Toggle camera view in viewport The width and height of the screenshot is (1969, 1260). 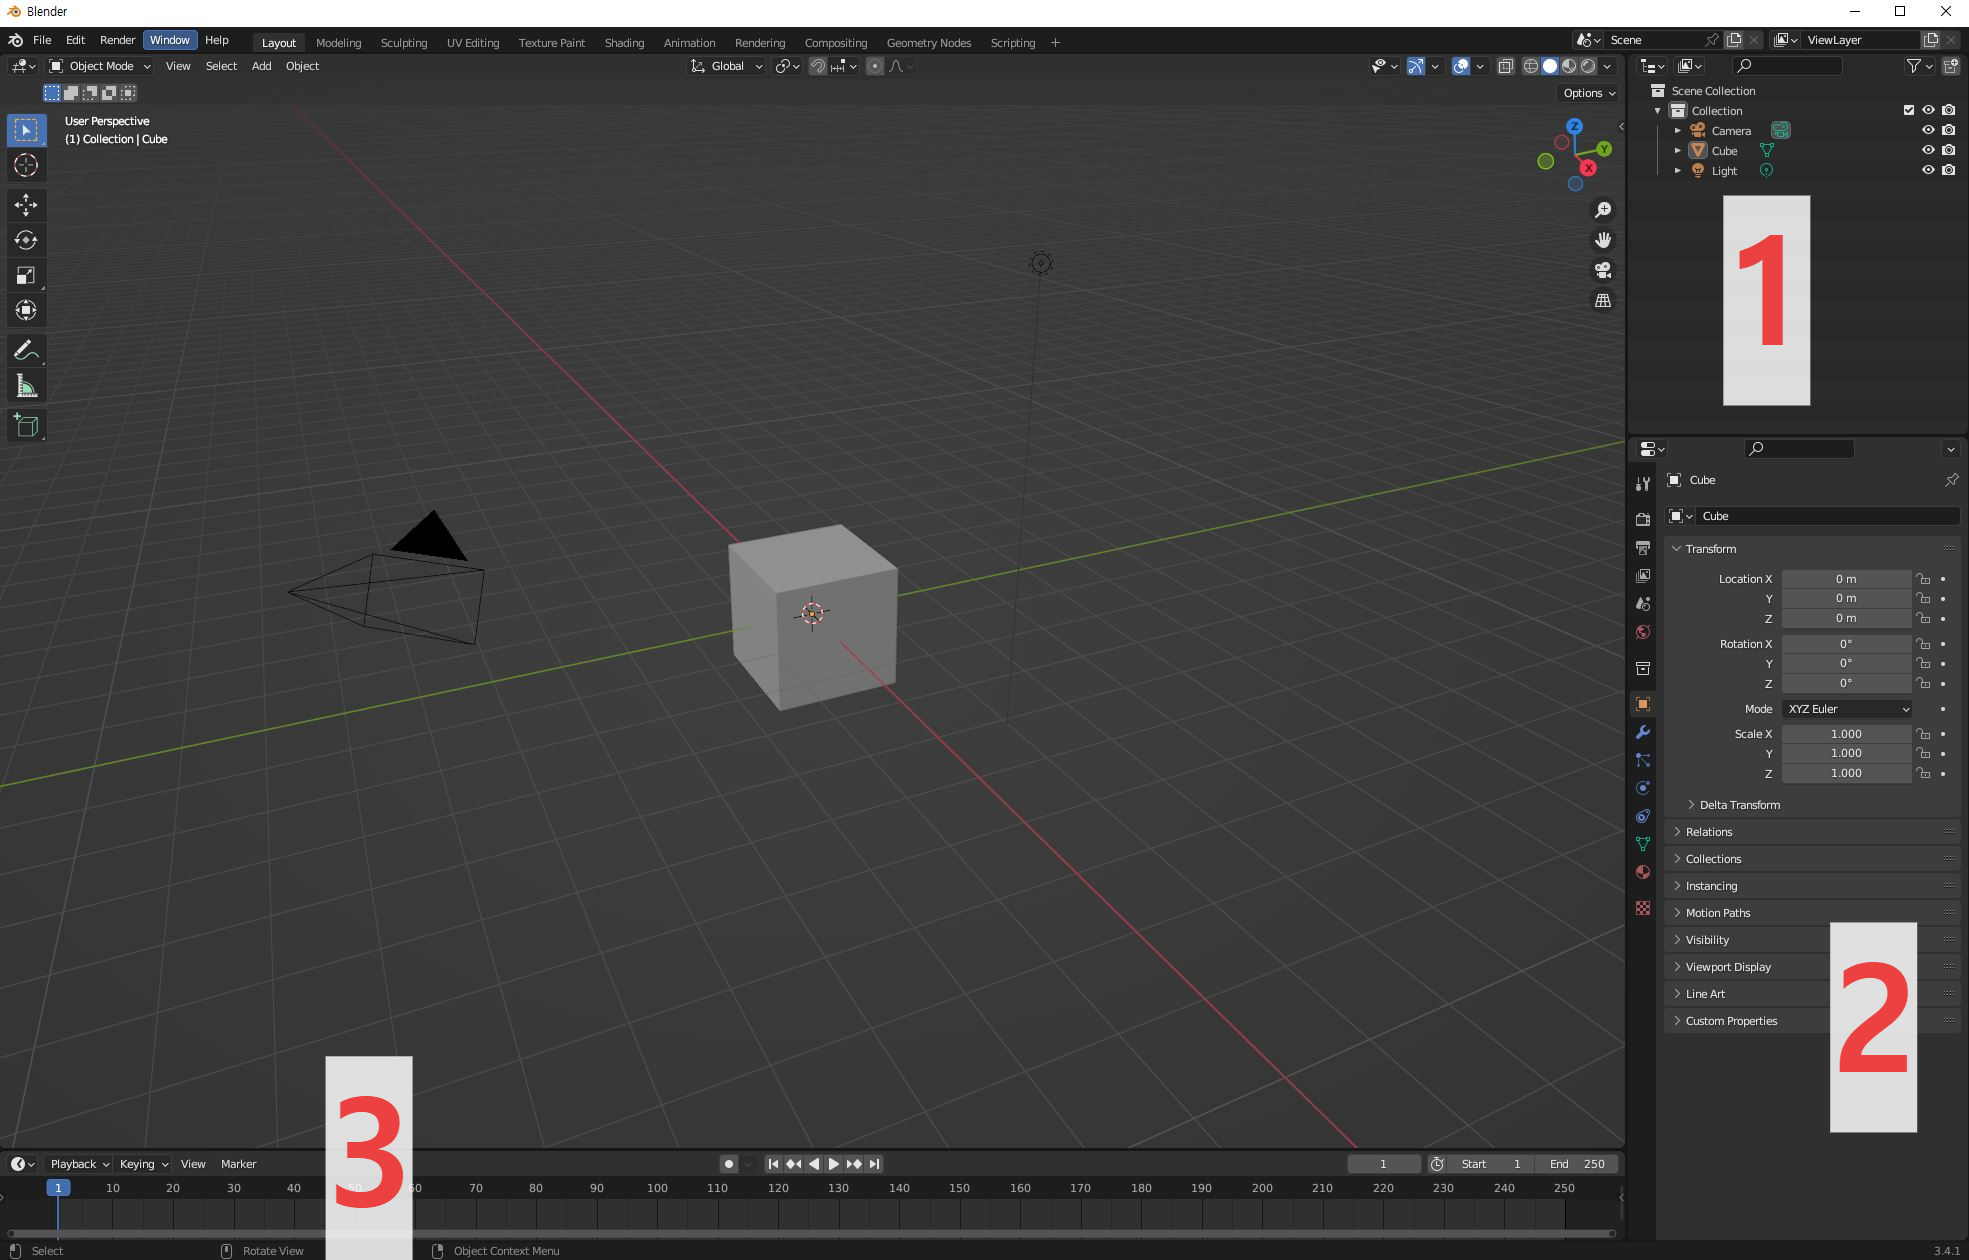tap(1603, 270)
